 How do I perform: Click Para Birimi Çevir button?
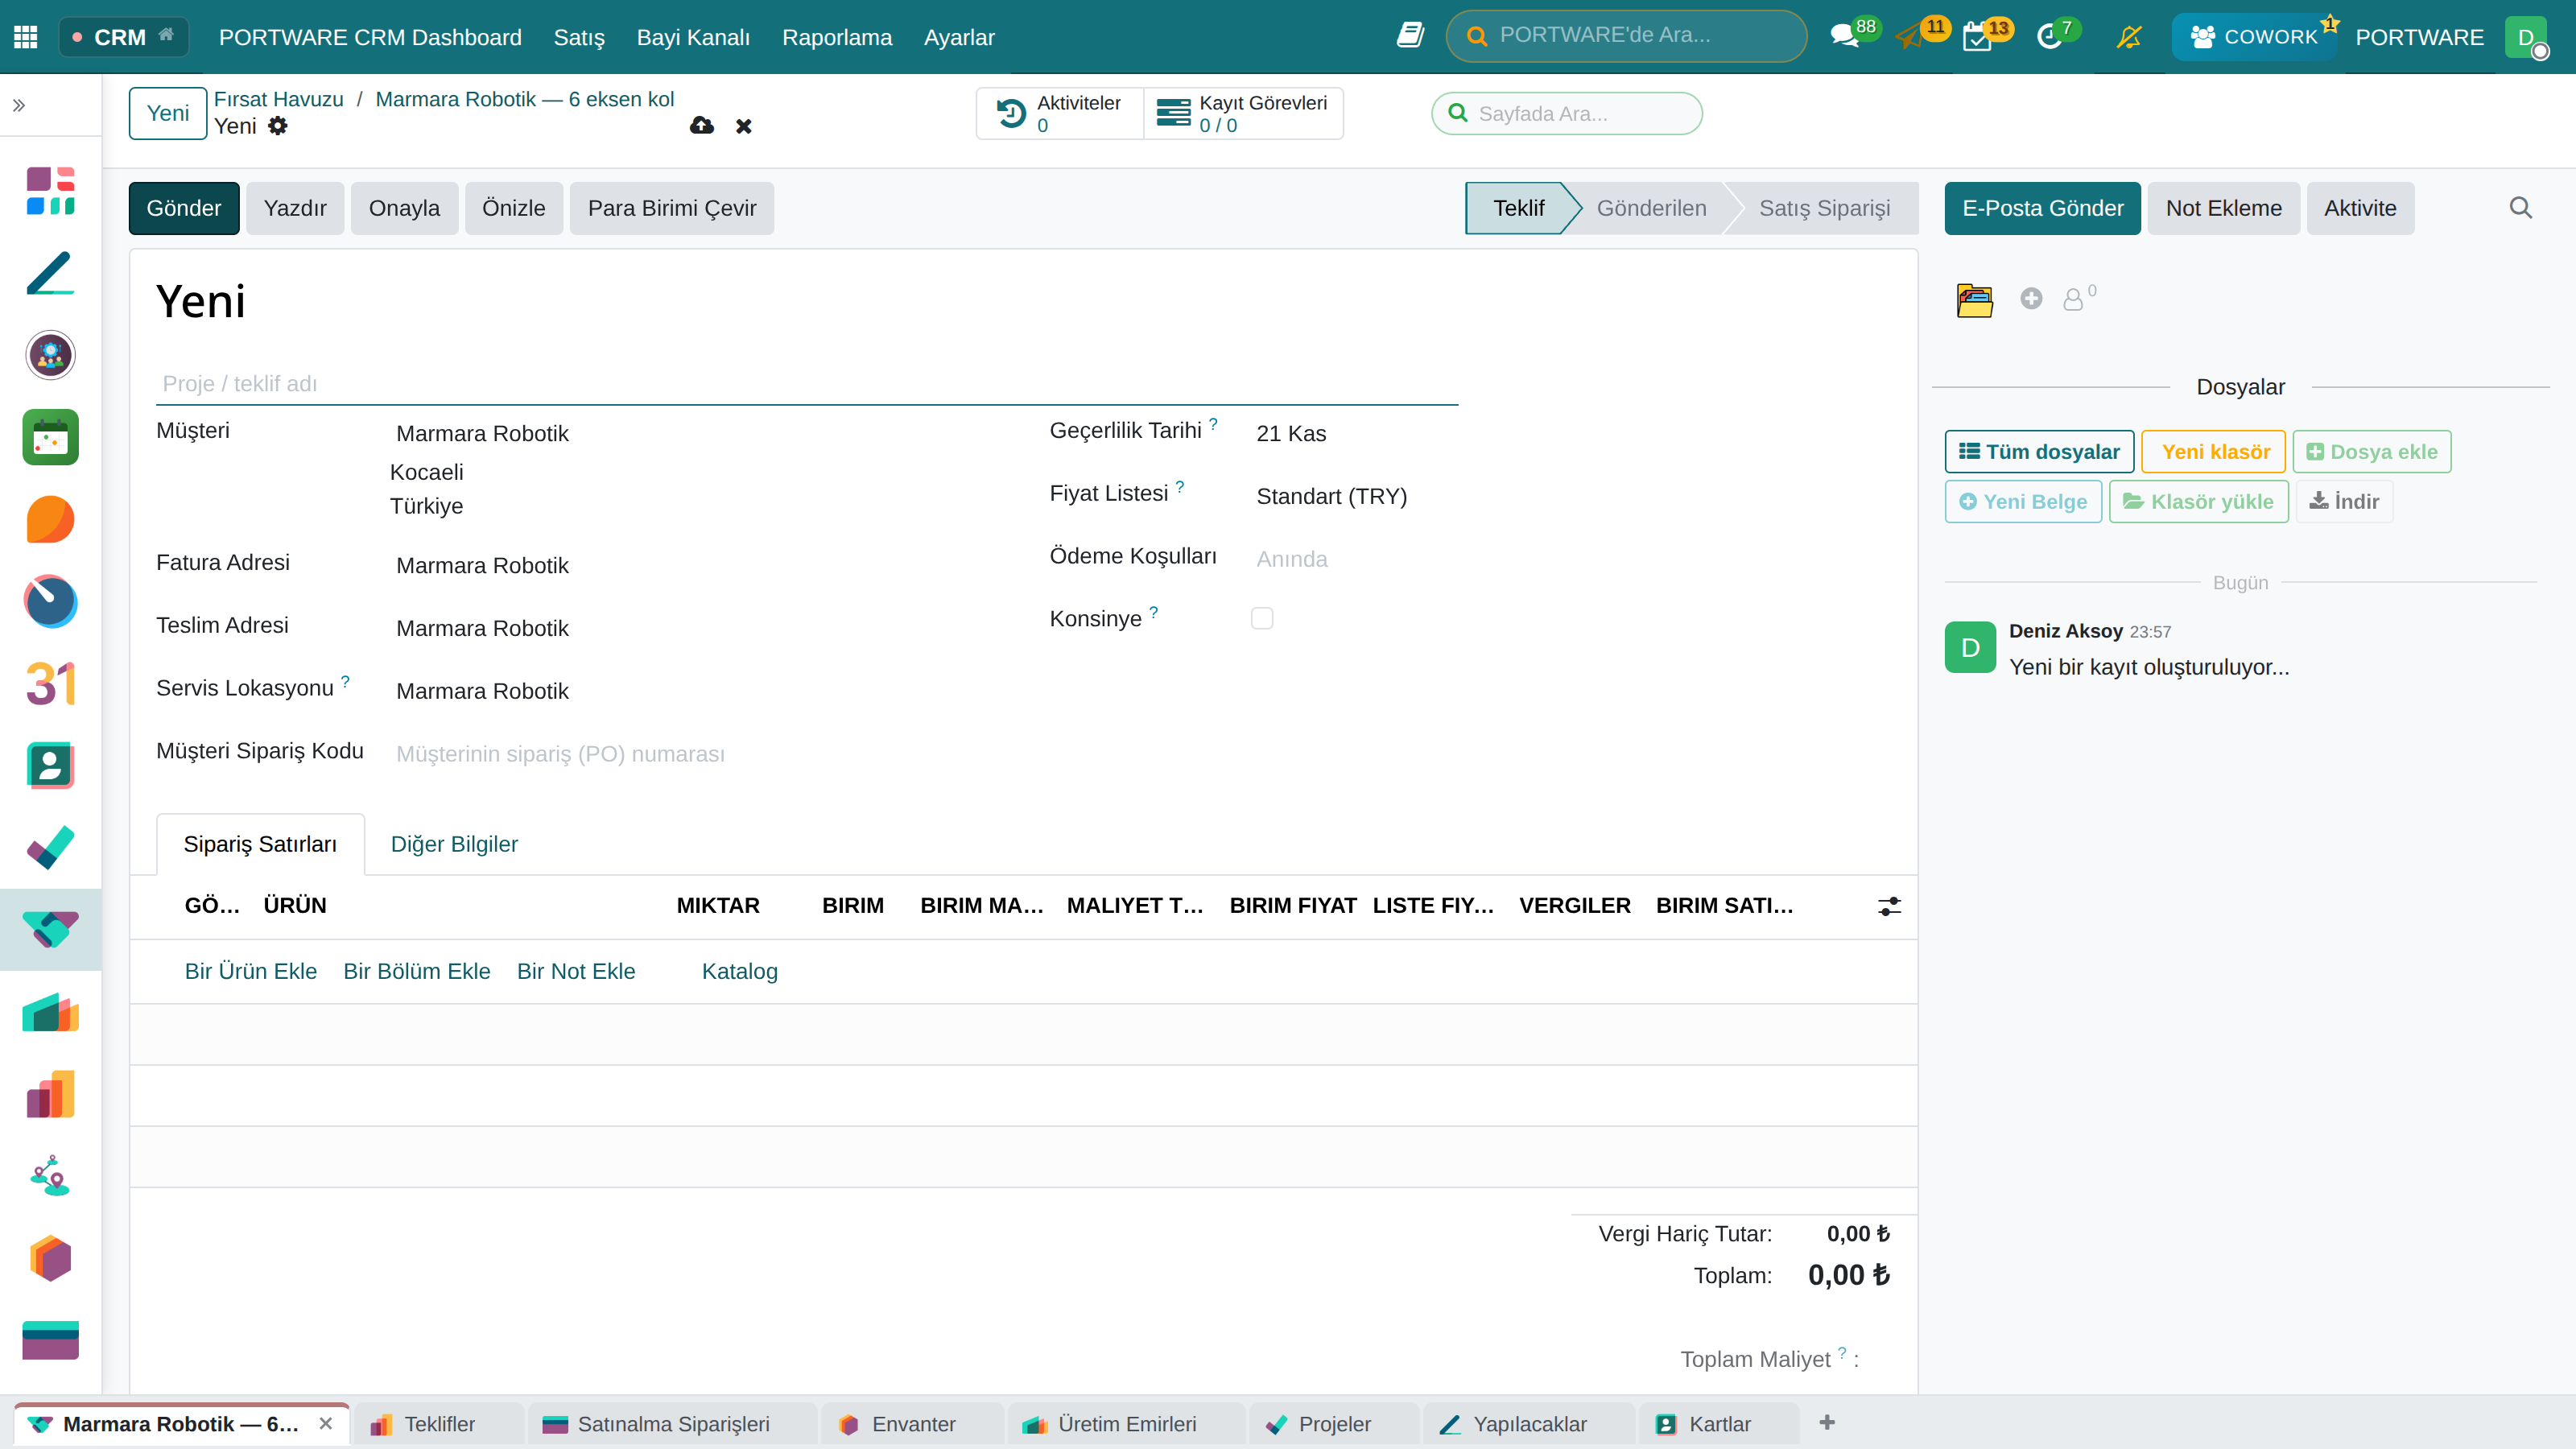(672, 208)
